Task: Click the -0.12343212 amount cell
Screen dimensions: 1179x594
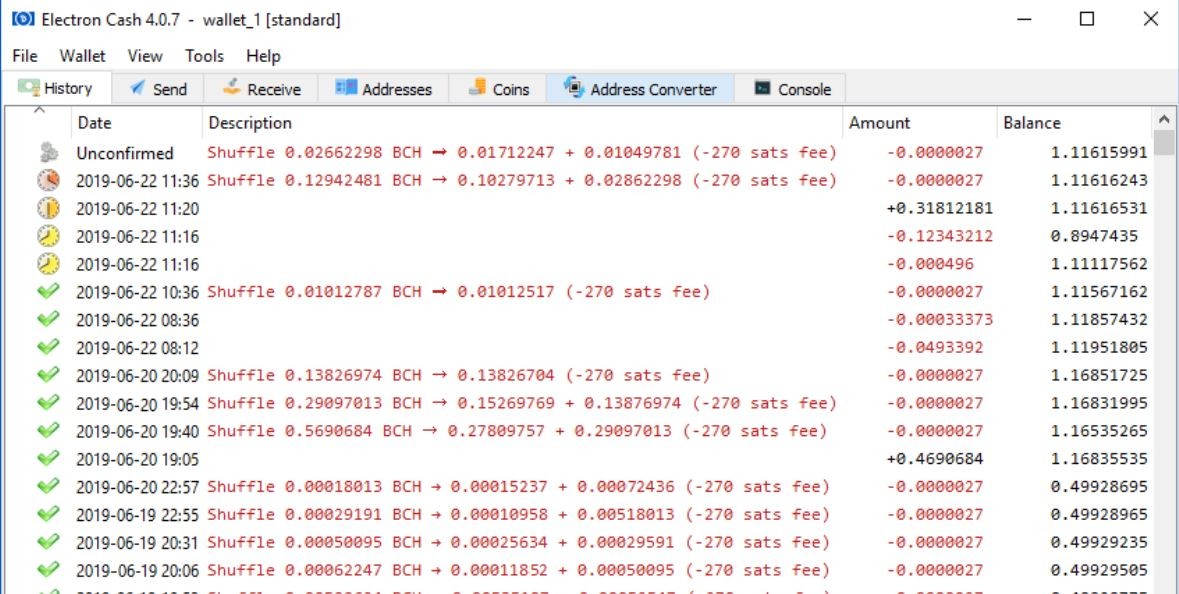Action: [x=940, y=236]
